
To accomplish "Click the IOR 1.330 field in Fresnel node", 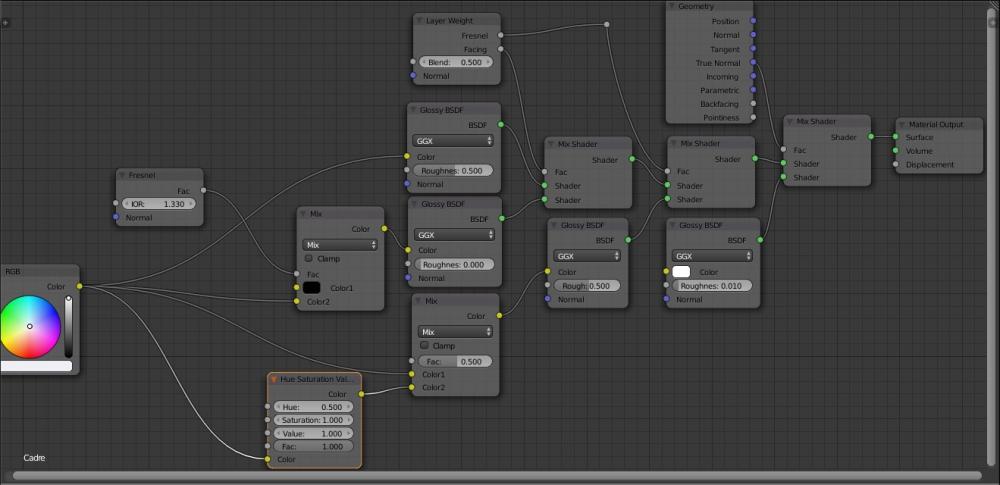I will [x=160, y=203].
